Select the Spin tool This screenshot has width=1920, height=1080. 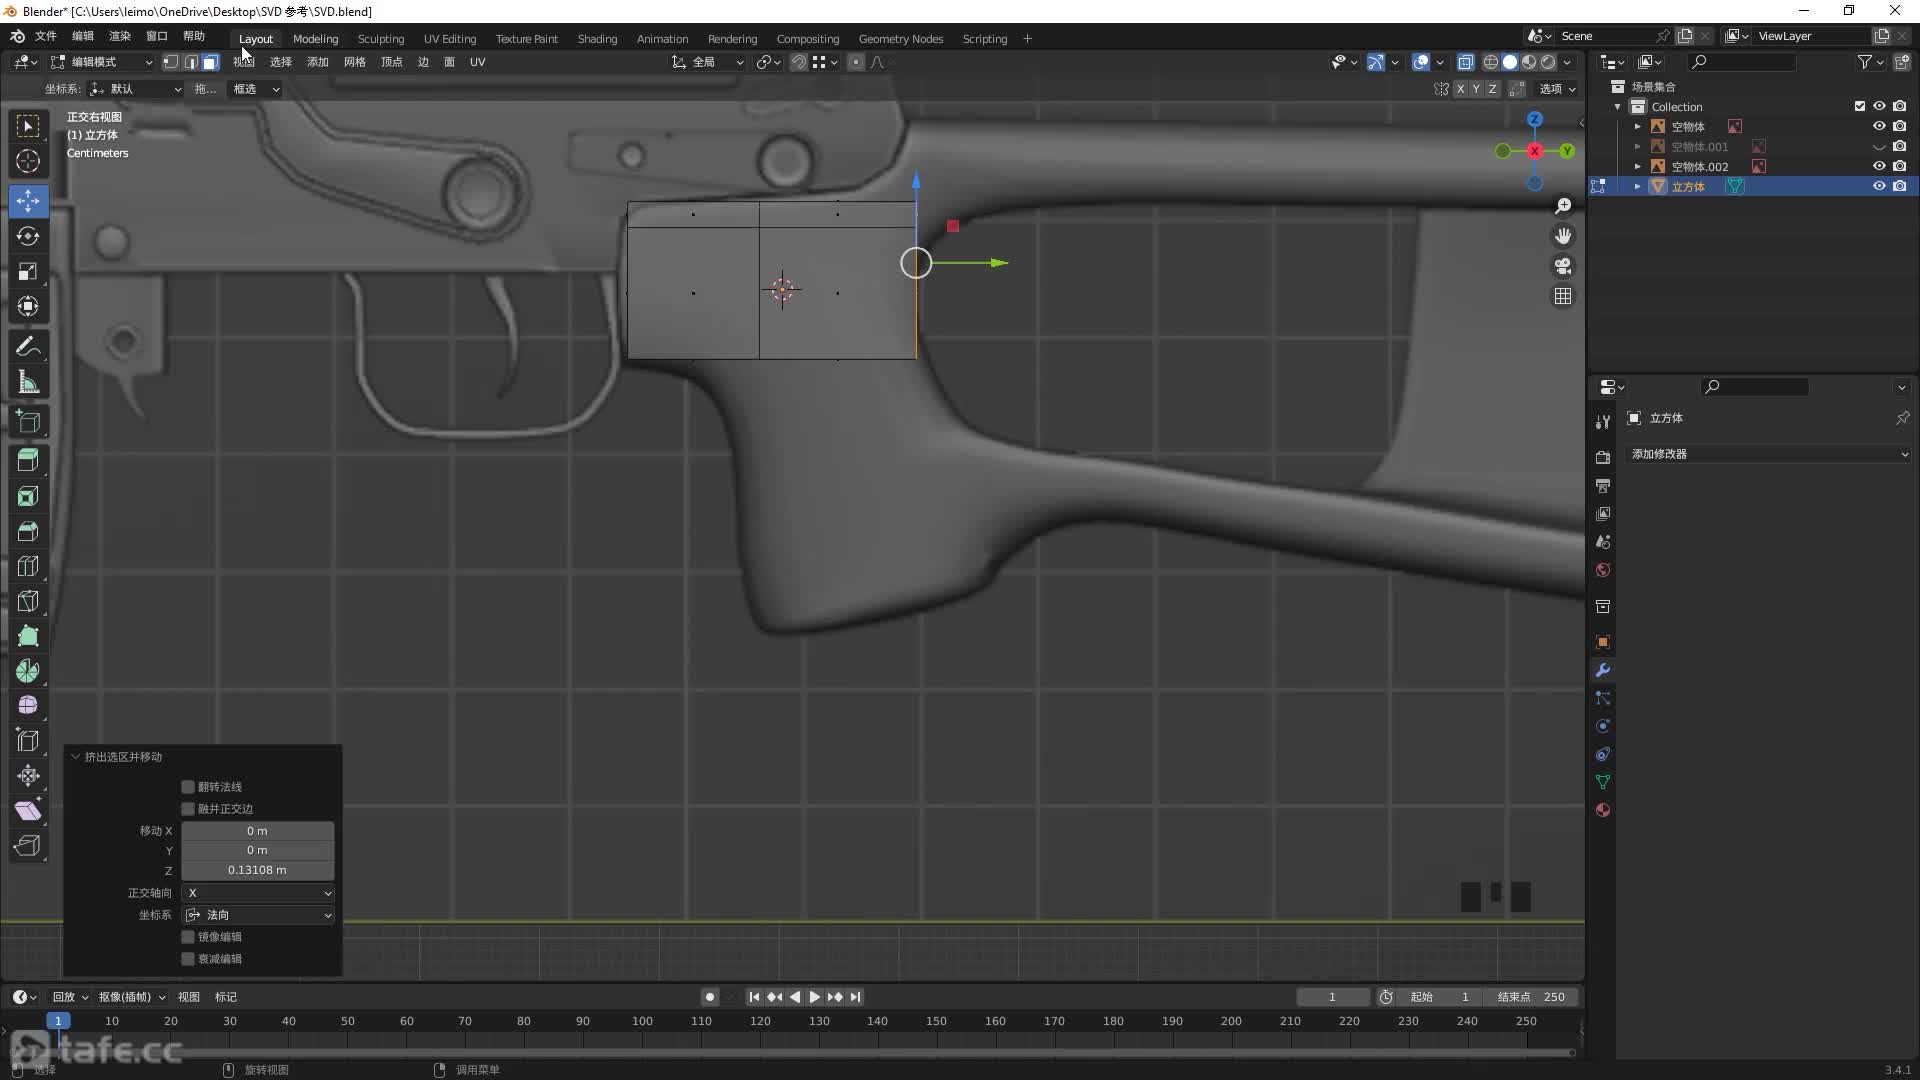(x=28, y=671)
